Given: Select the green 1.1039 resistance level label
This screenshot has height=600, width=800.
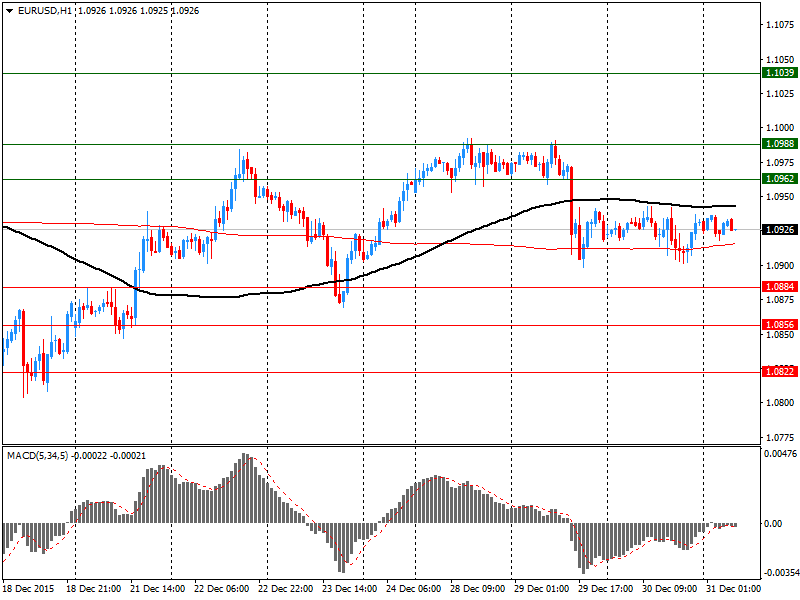Looking at the screenshot, I should click(x=780, y=73).
